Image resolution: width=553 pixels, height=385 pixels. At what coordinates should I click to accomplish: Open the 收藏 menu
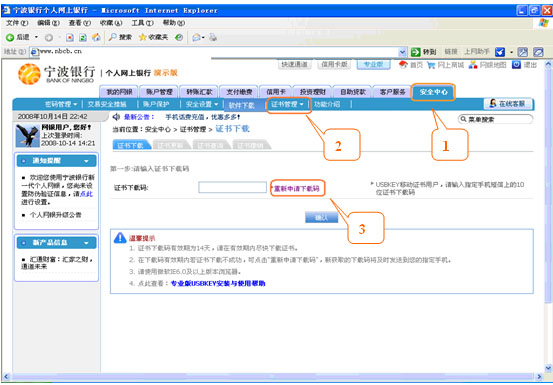point(111,23)
